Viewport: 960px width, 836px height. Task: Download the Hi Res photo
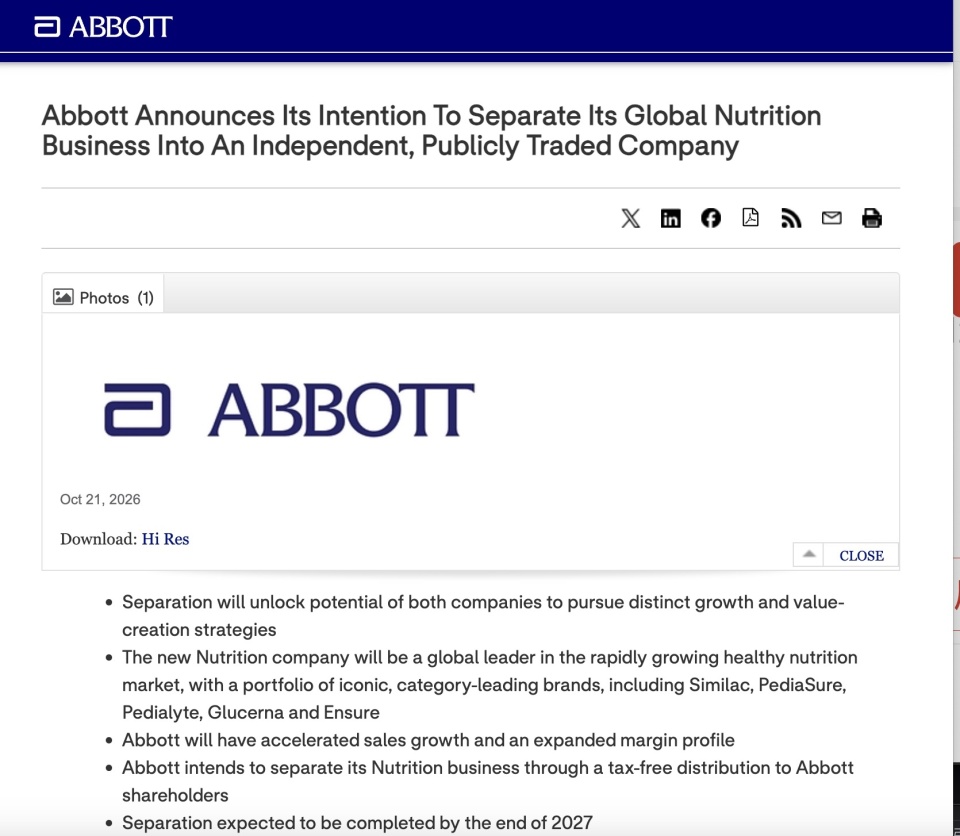[x=165, y=539]
